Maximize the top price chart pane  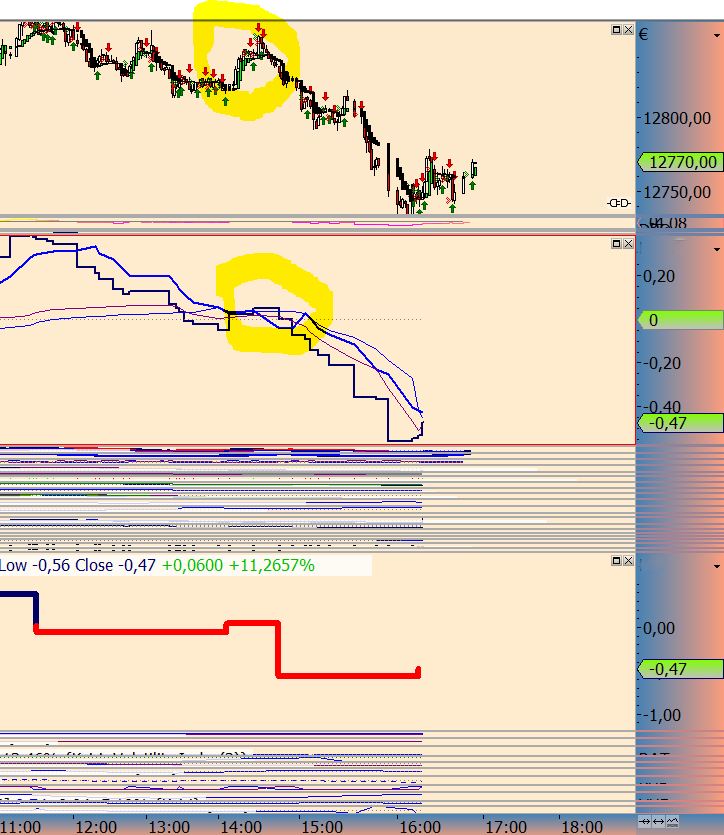click(616, 30)
